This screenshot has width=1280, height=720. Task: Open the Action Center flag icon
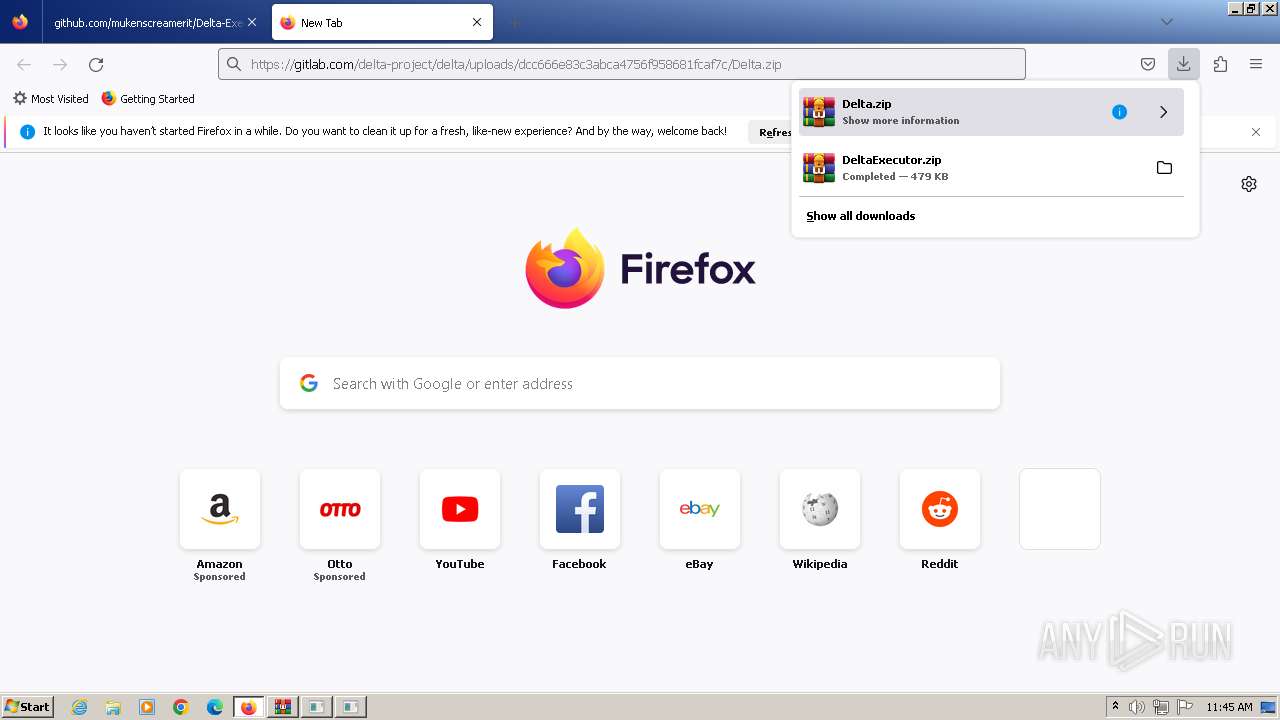click(1185, 707)
